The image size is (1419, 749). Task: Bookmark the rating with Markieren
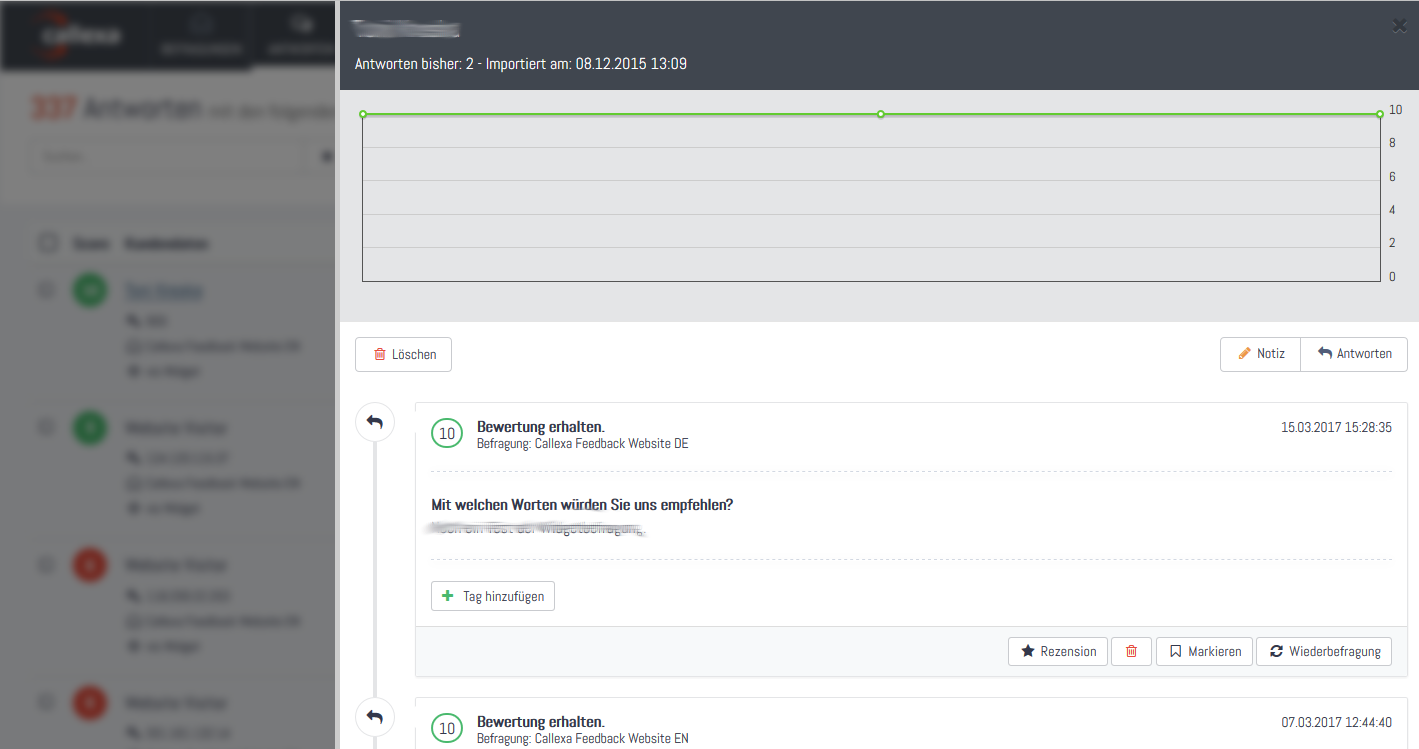[x=1204, y=651]
